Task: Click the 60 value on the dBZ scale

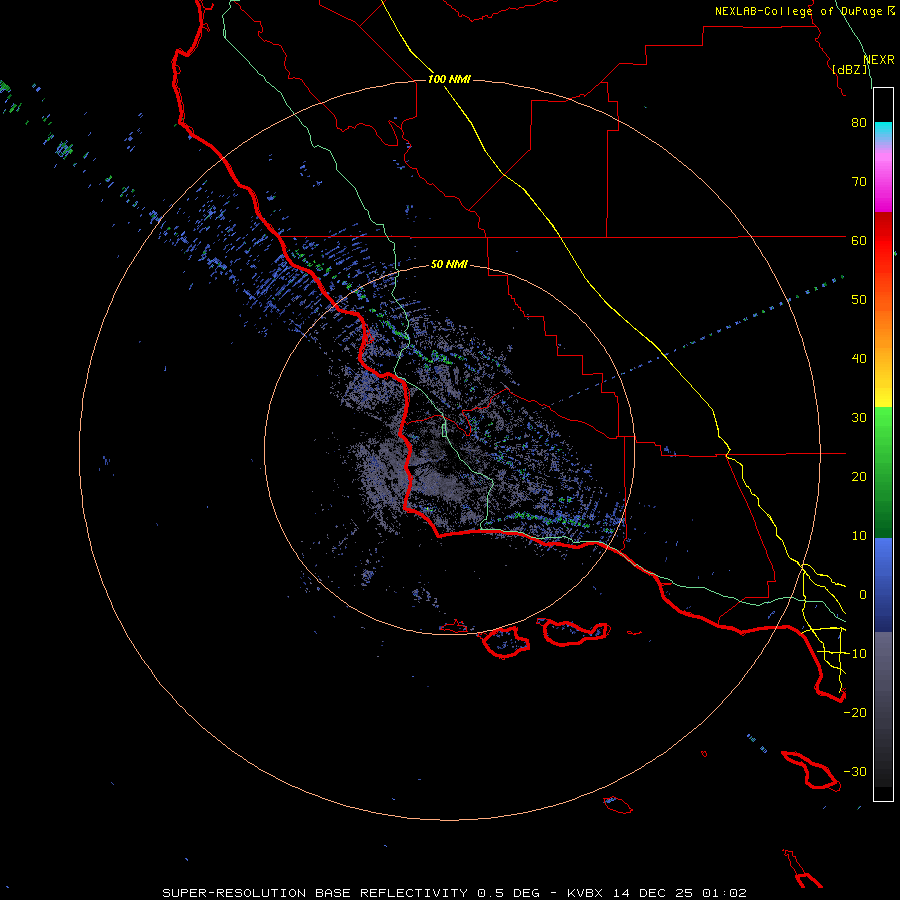Action: (859, 241)
